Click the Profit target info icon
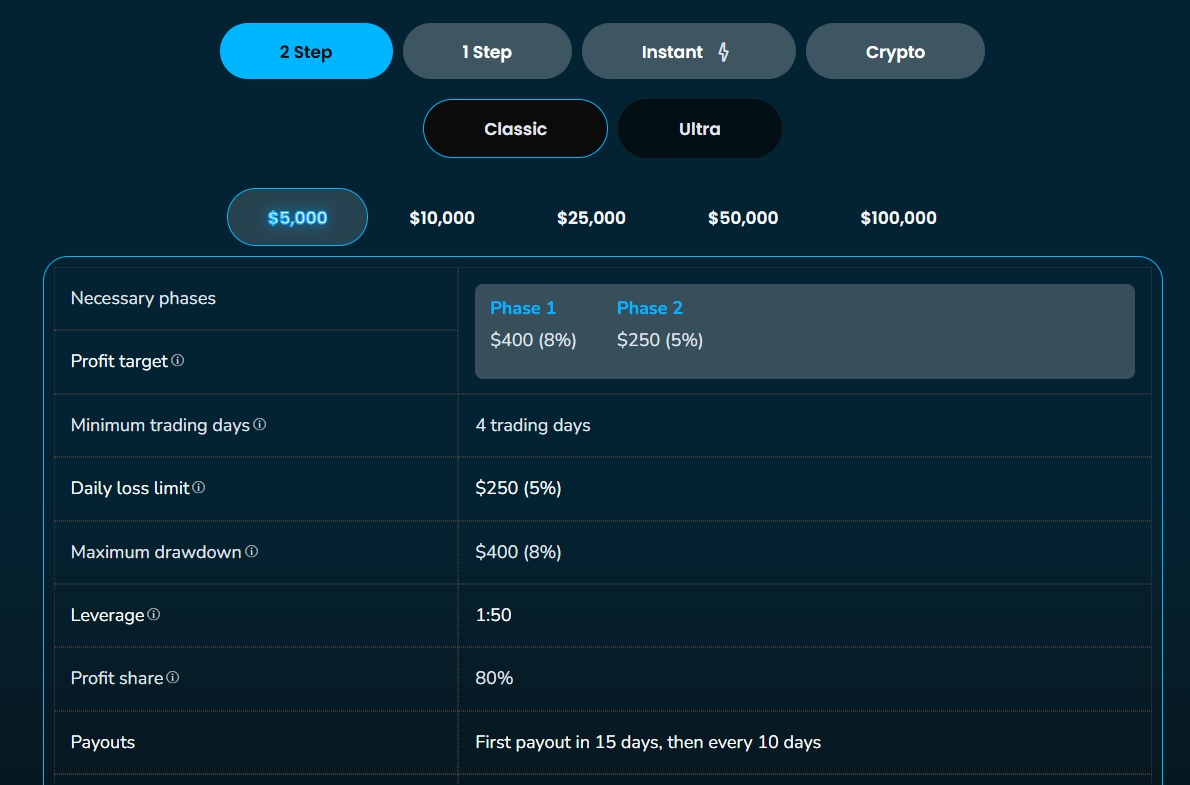Screen dimensions: 1190x785 [178, 361]
